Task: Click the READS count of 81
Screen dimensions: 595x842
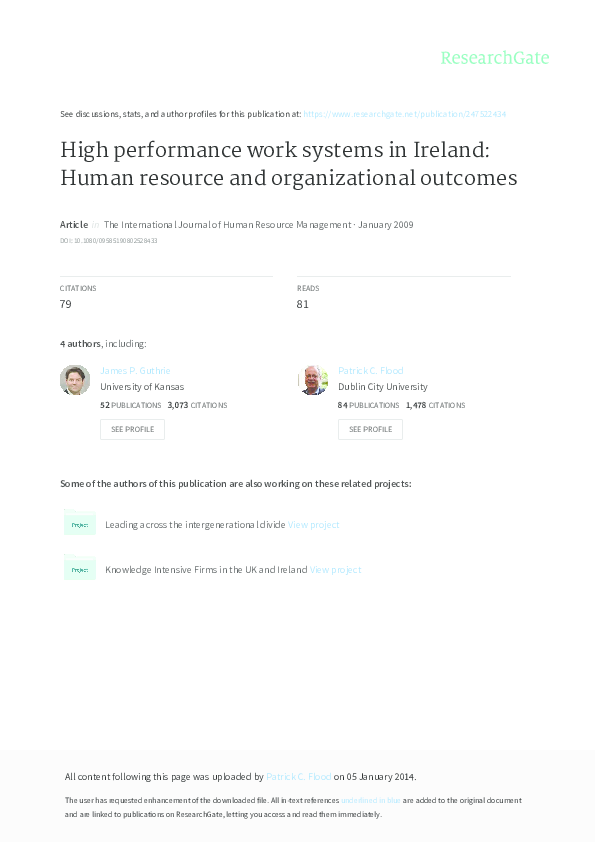Action: point(303,304)
